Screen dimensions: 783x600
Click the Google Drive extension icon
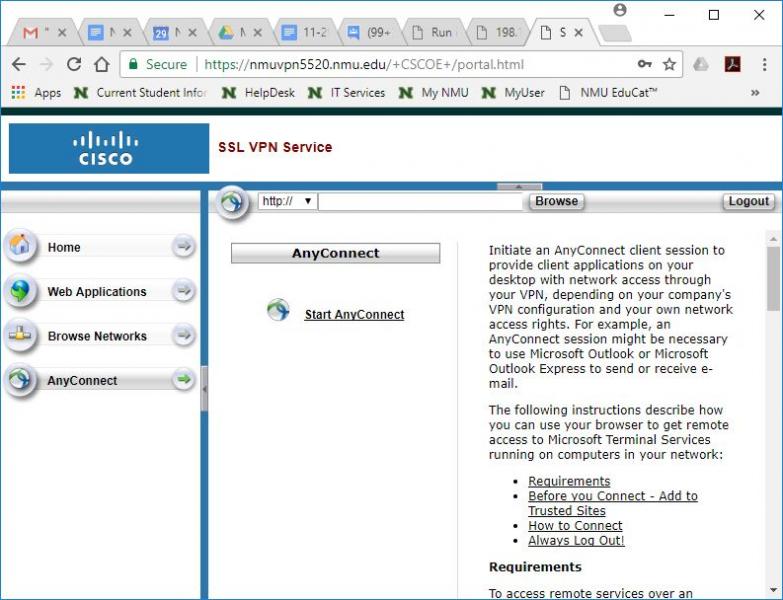(701, 64)
